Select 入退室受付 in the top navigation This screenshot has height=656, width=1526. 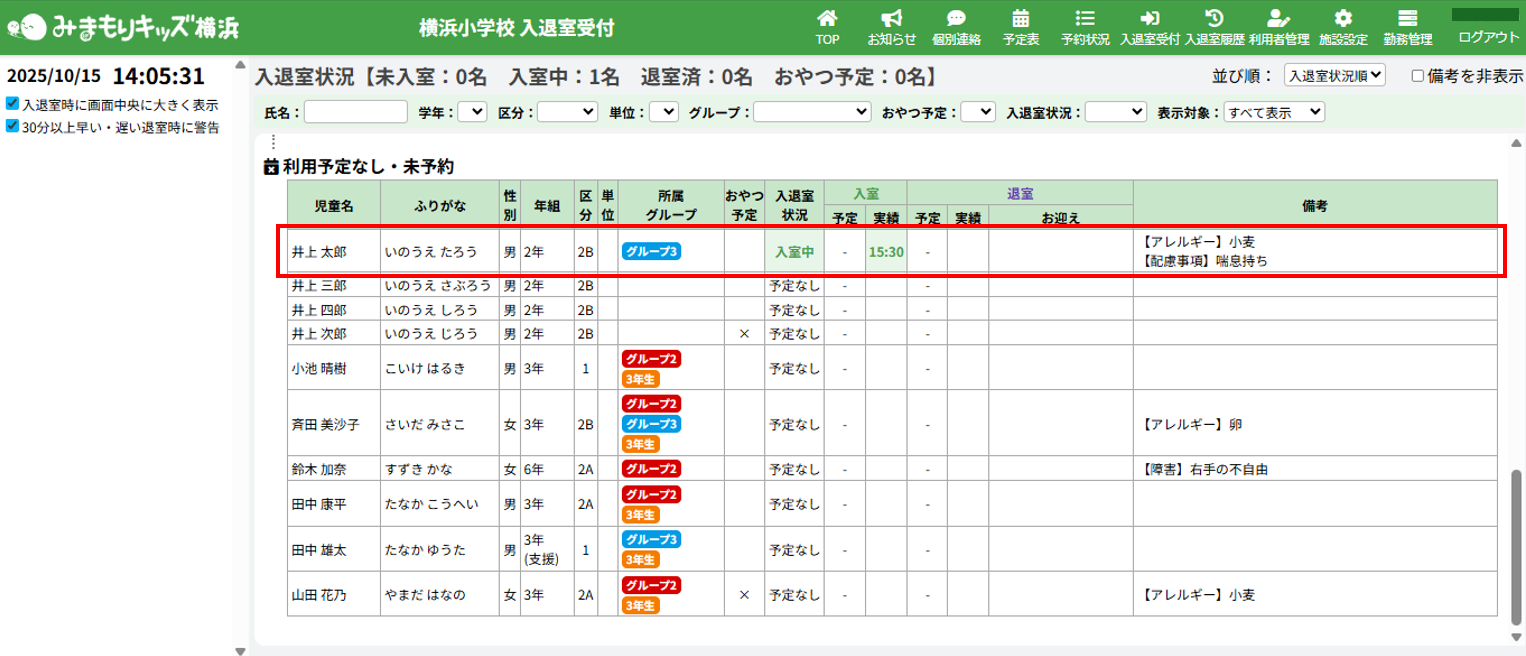pos(1149,27)
